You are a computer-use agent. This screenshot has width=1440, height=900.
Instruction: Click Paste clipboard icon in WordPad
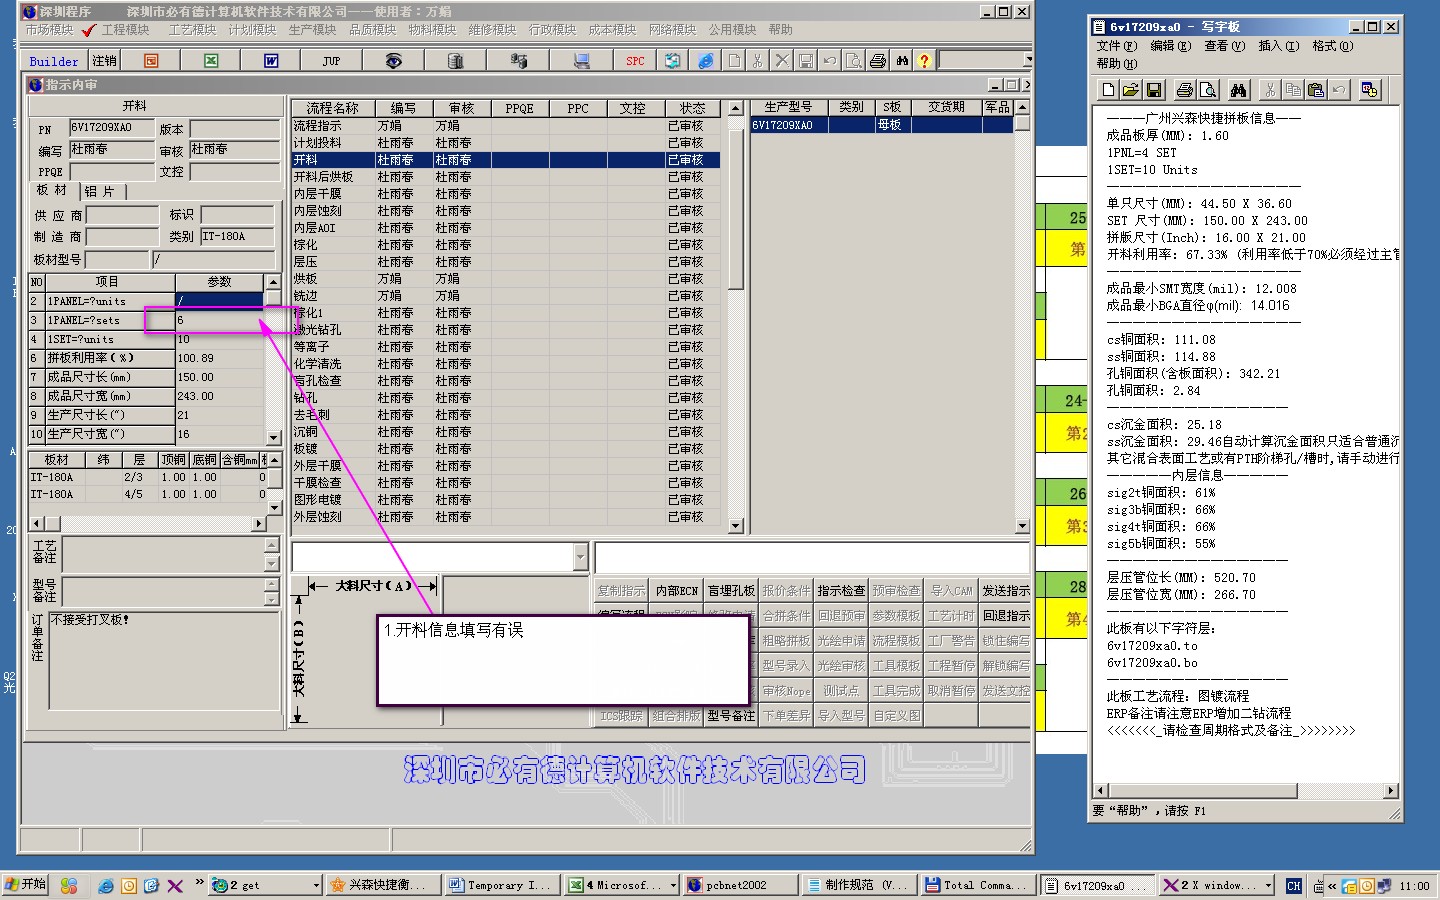(x=1316, y=90)
